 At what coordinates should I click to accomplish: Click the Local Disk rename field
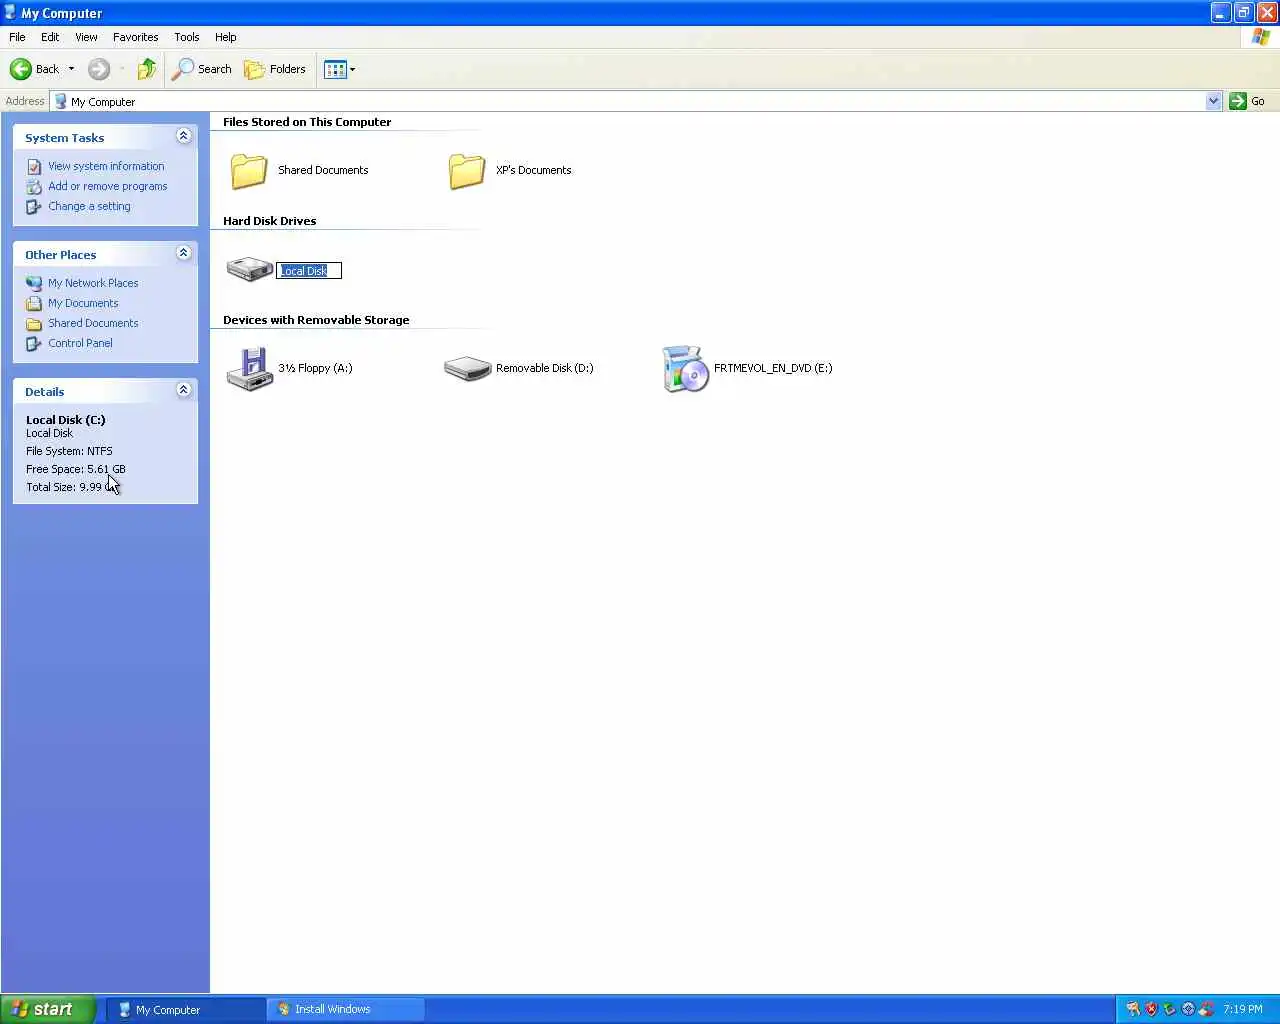point(309,270)
